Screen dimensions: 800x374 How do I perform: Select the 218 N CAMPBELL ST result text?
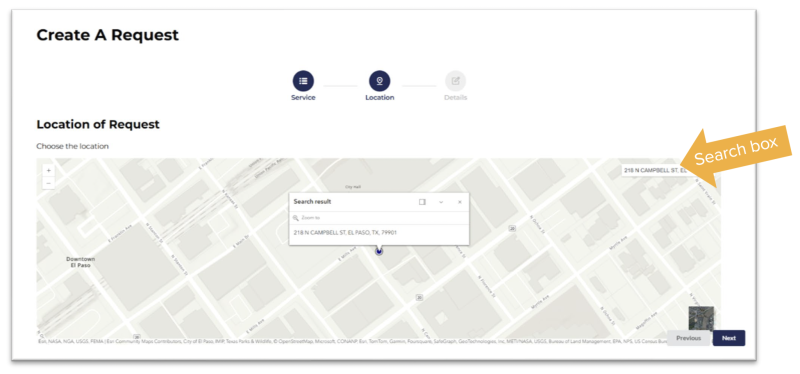click(x=345, y=233)
